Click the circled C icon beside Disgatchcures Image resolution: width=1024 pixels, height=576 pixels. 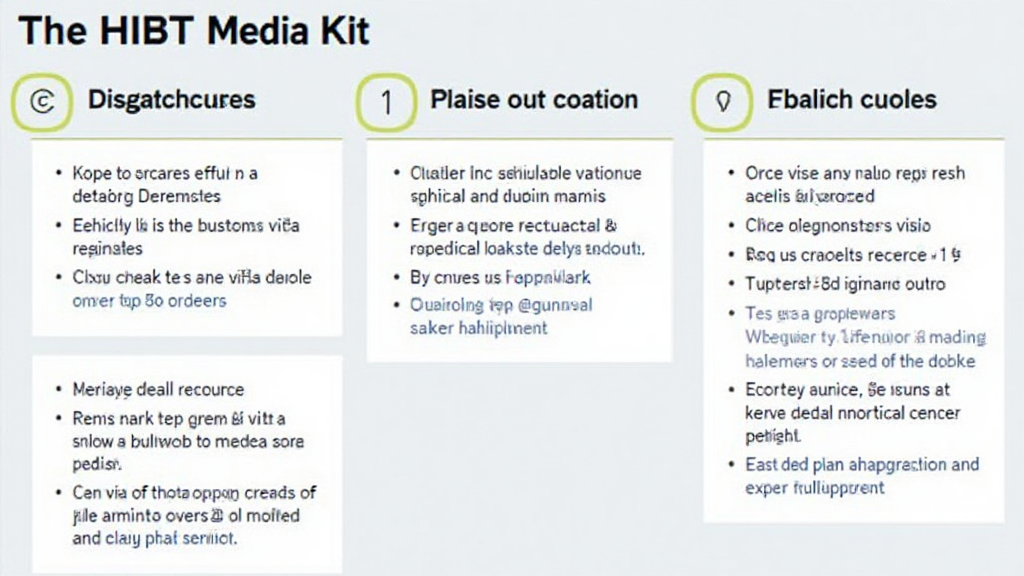coord(42,102)
